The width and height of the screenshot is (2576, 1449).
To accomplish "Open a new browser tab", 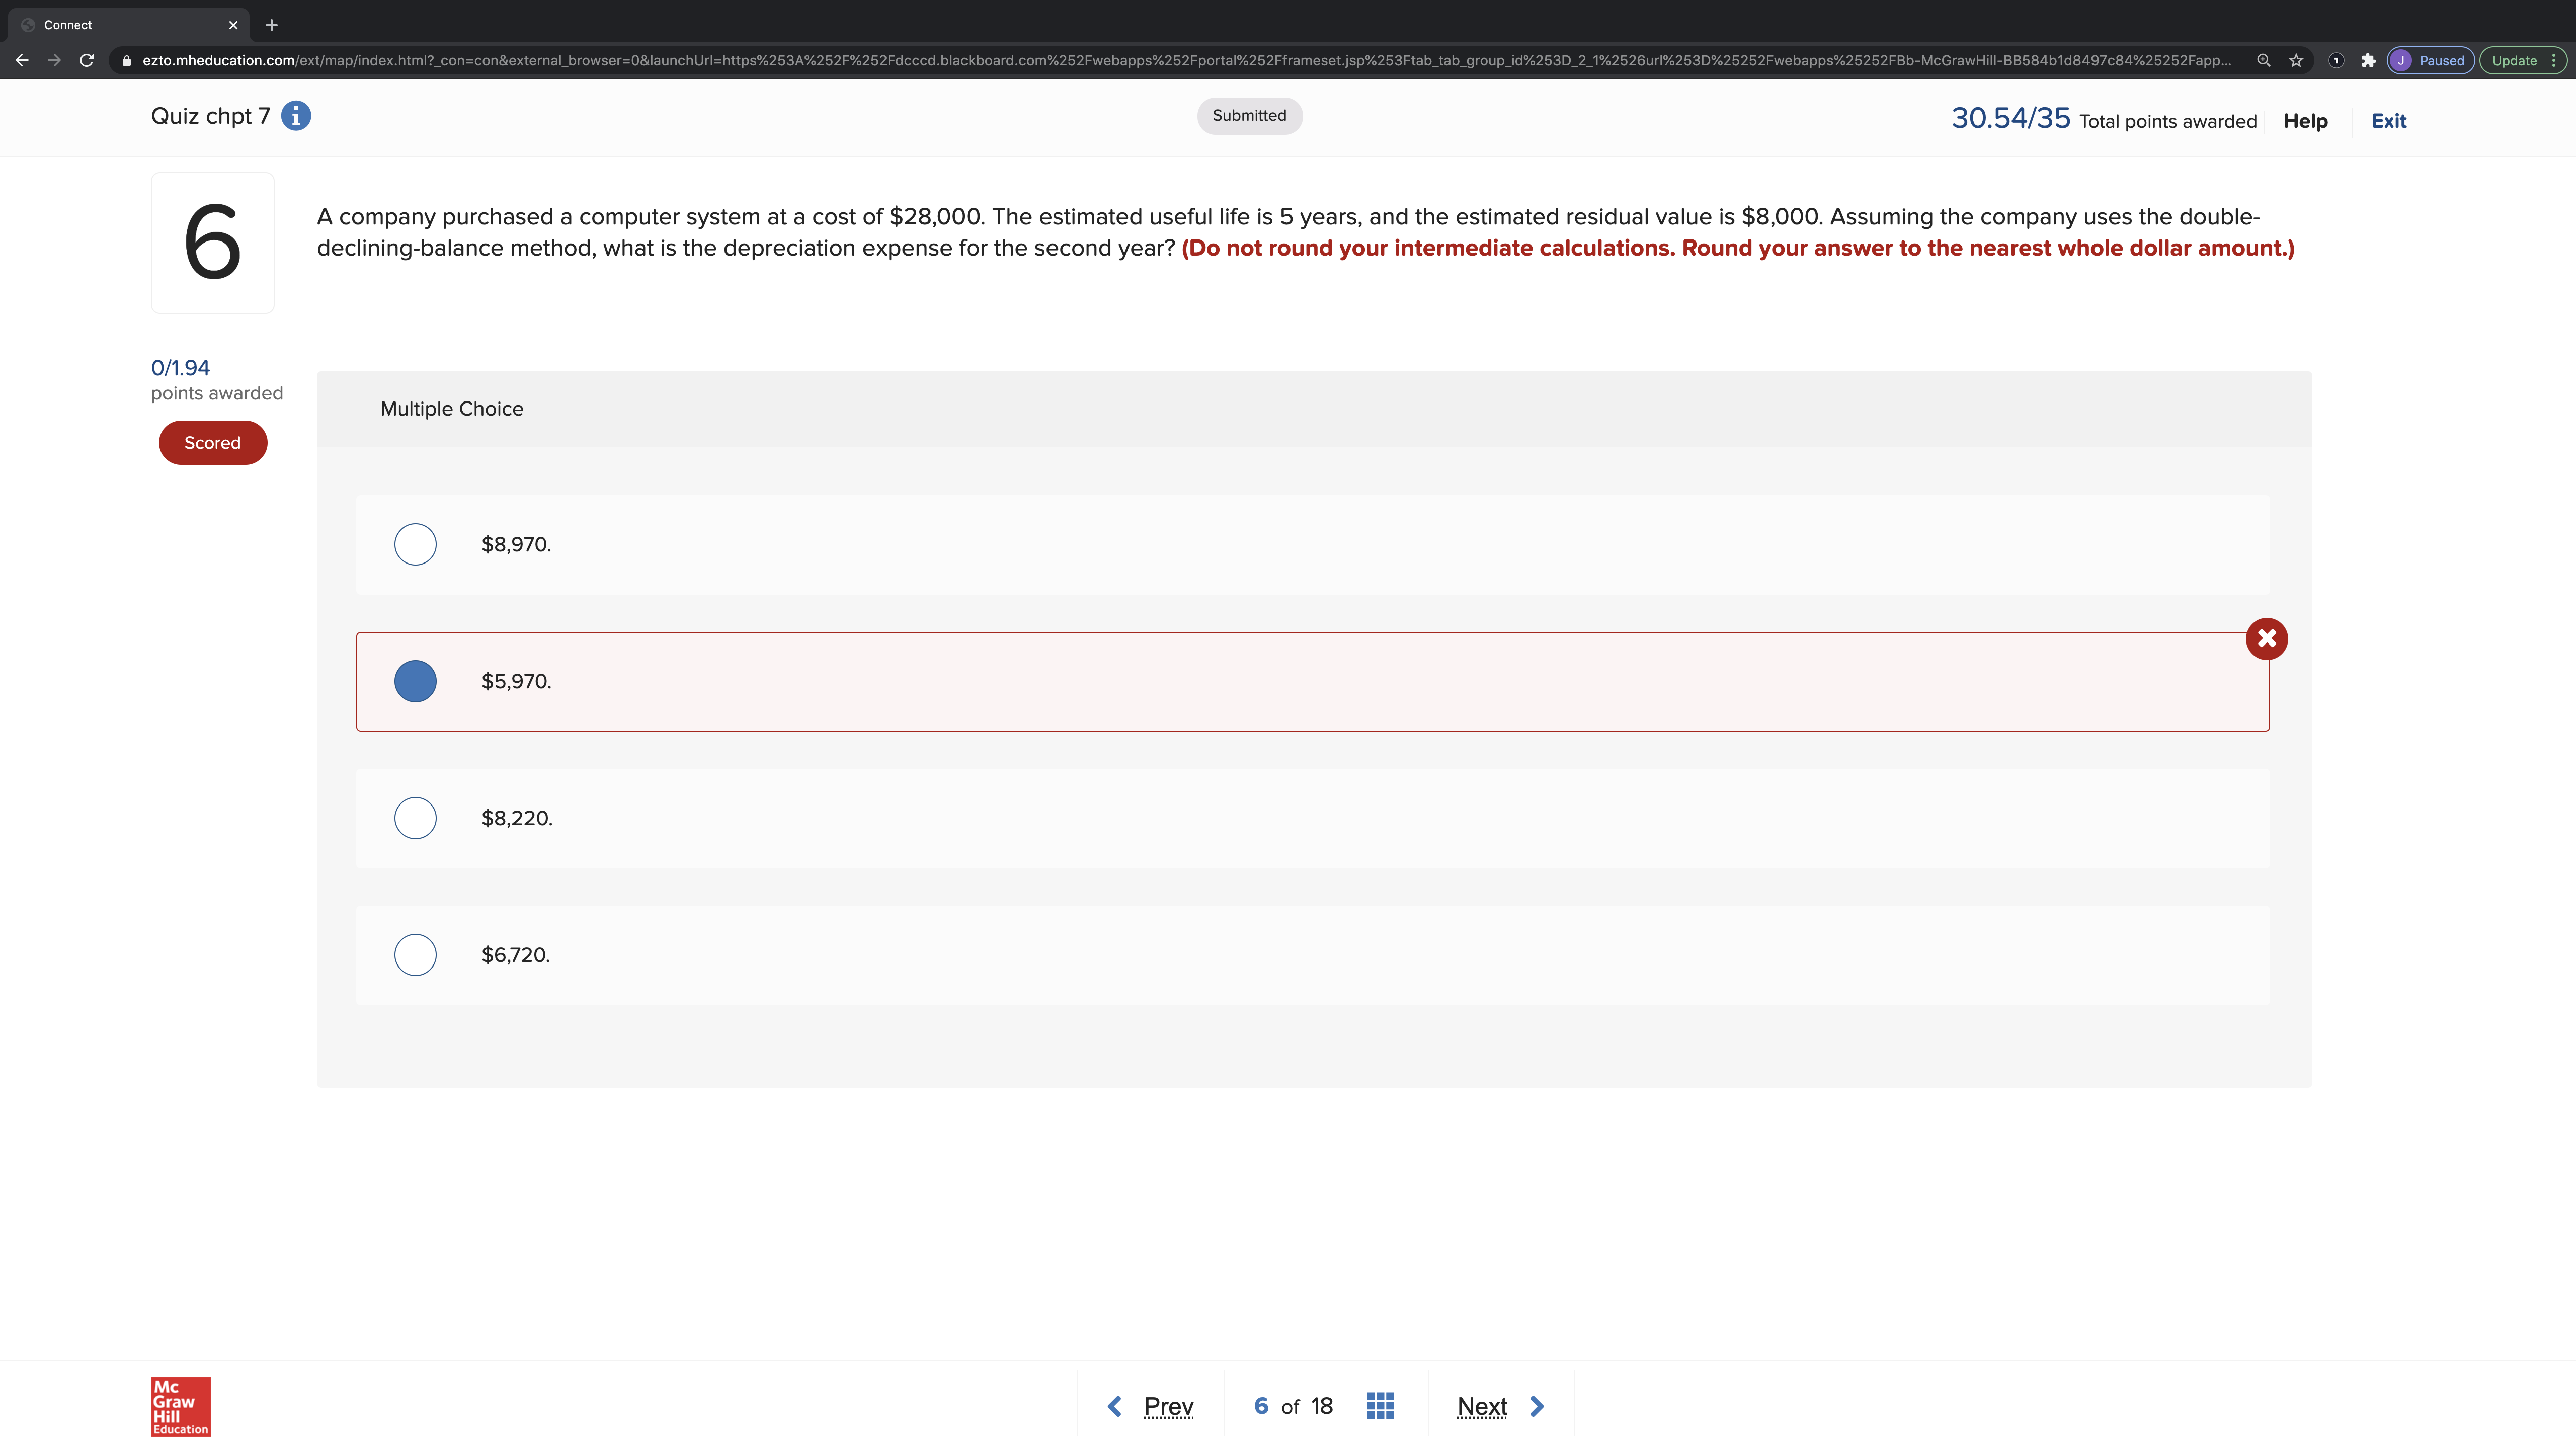I will click(x=271, y=25).
